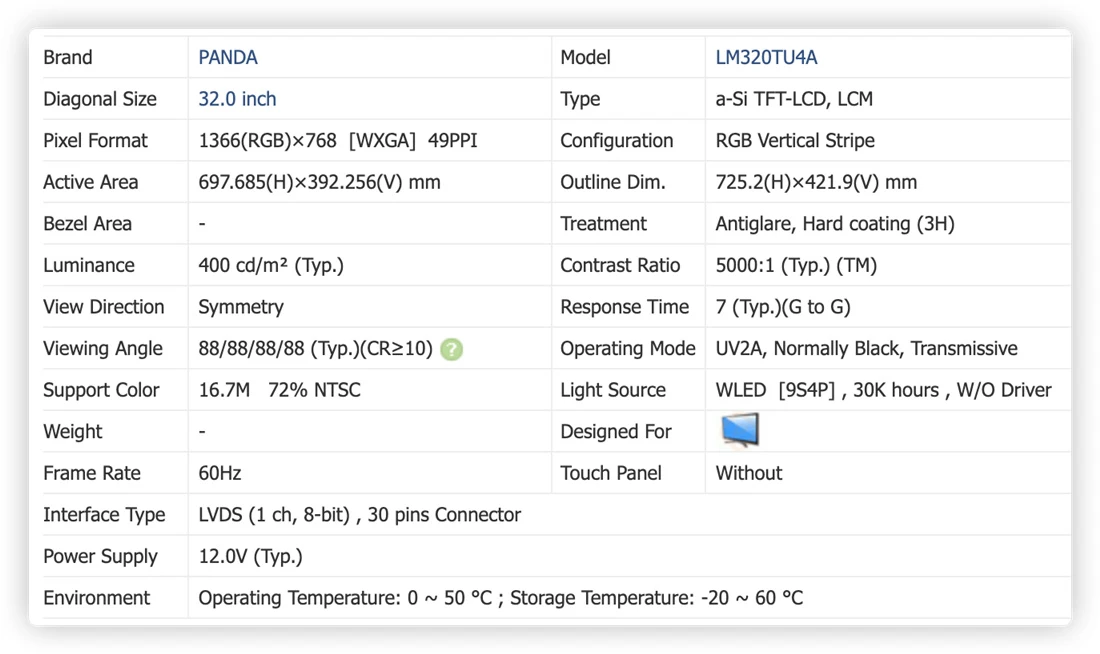Viewport: 1100px width, 654px height.
Task: Click the Power Supply label
Action: tap(100, 556)
